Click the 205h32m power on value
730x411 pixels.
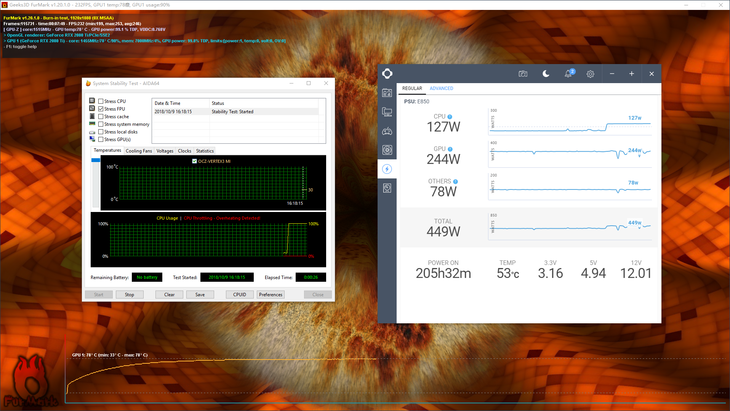click(x=443, y=274)
